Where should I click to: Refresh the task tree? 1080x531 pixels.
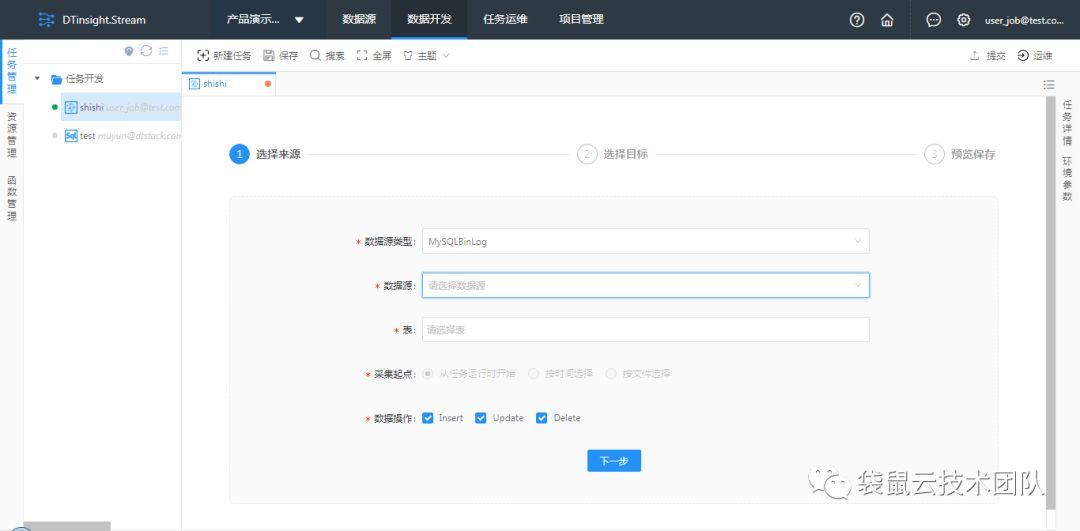click(146, 51)
